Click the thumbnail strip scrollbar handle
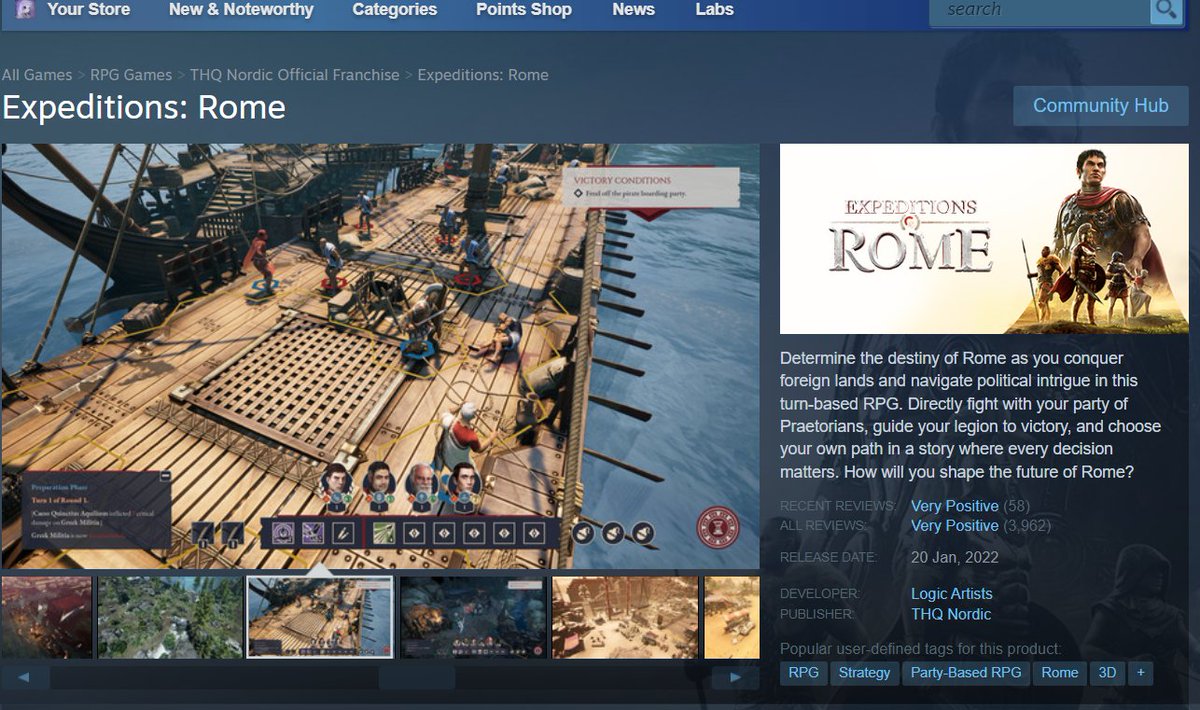The image size is (1200, 710). pyautogui.click(x=416, y=678)
